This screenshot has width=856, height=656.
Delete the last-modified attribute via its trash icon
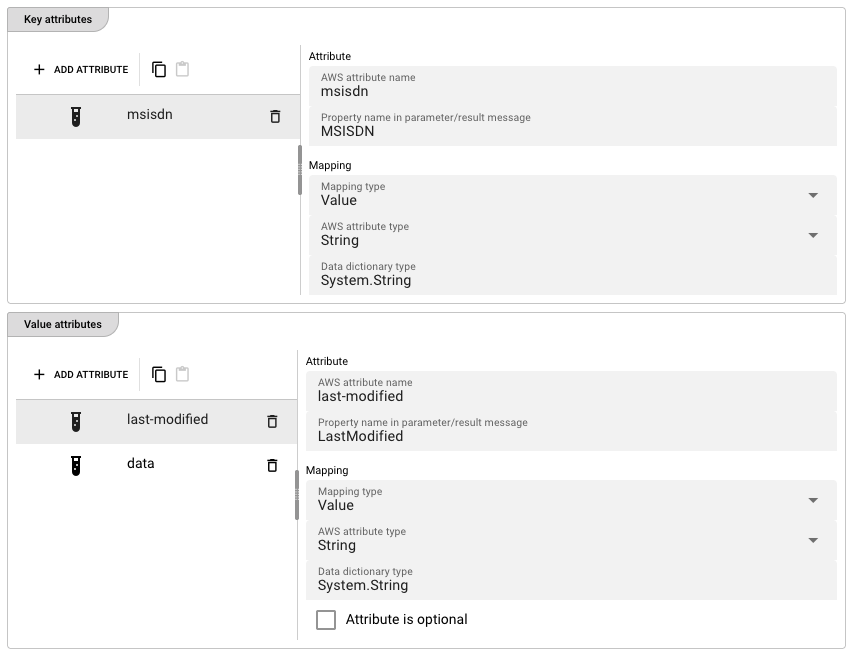(272, 421)
